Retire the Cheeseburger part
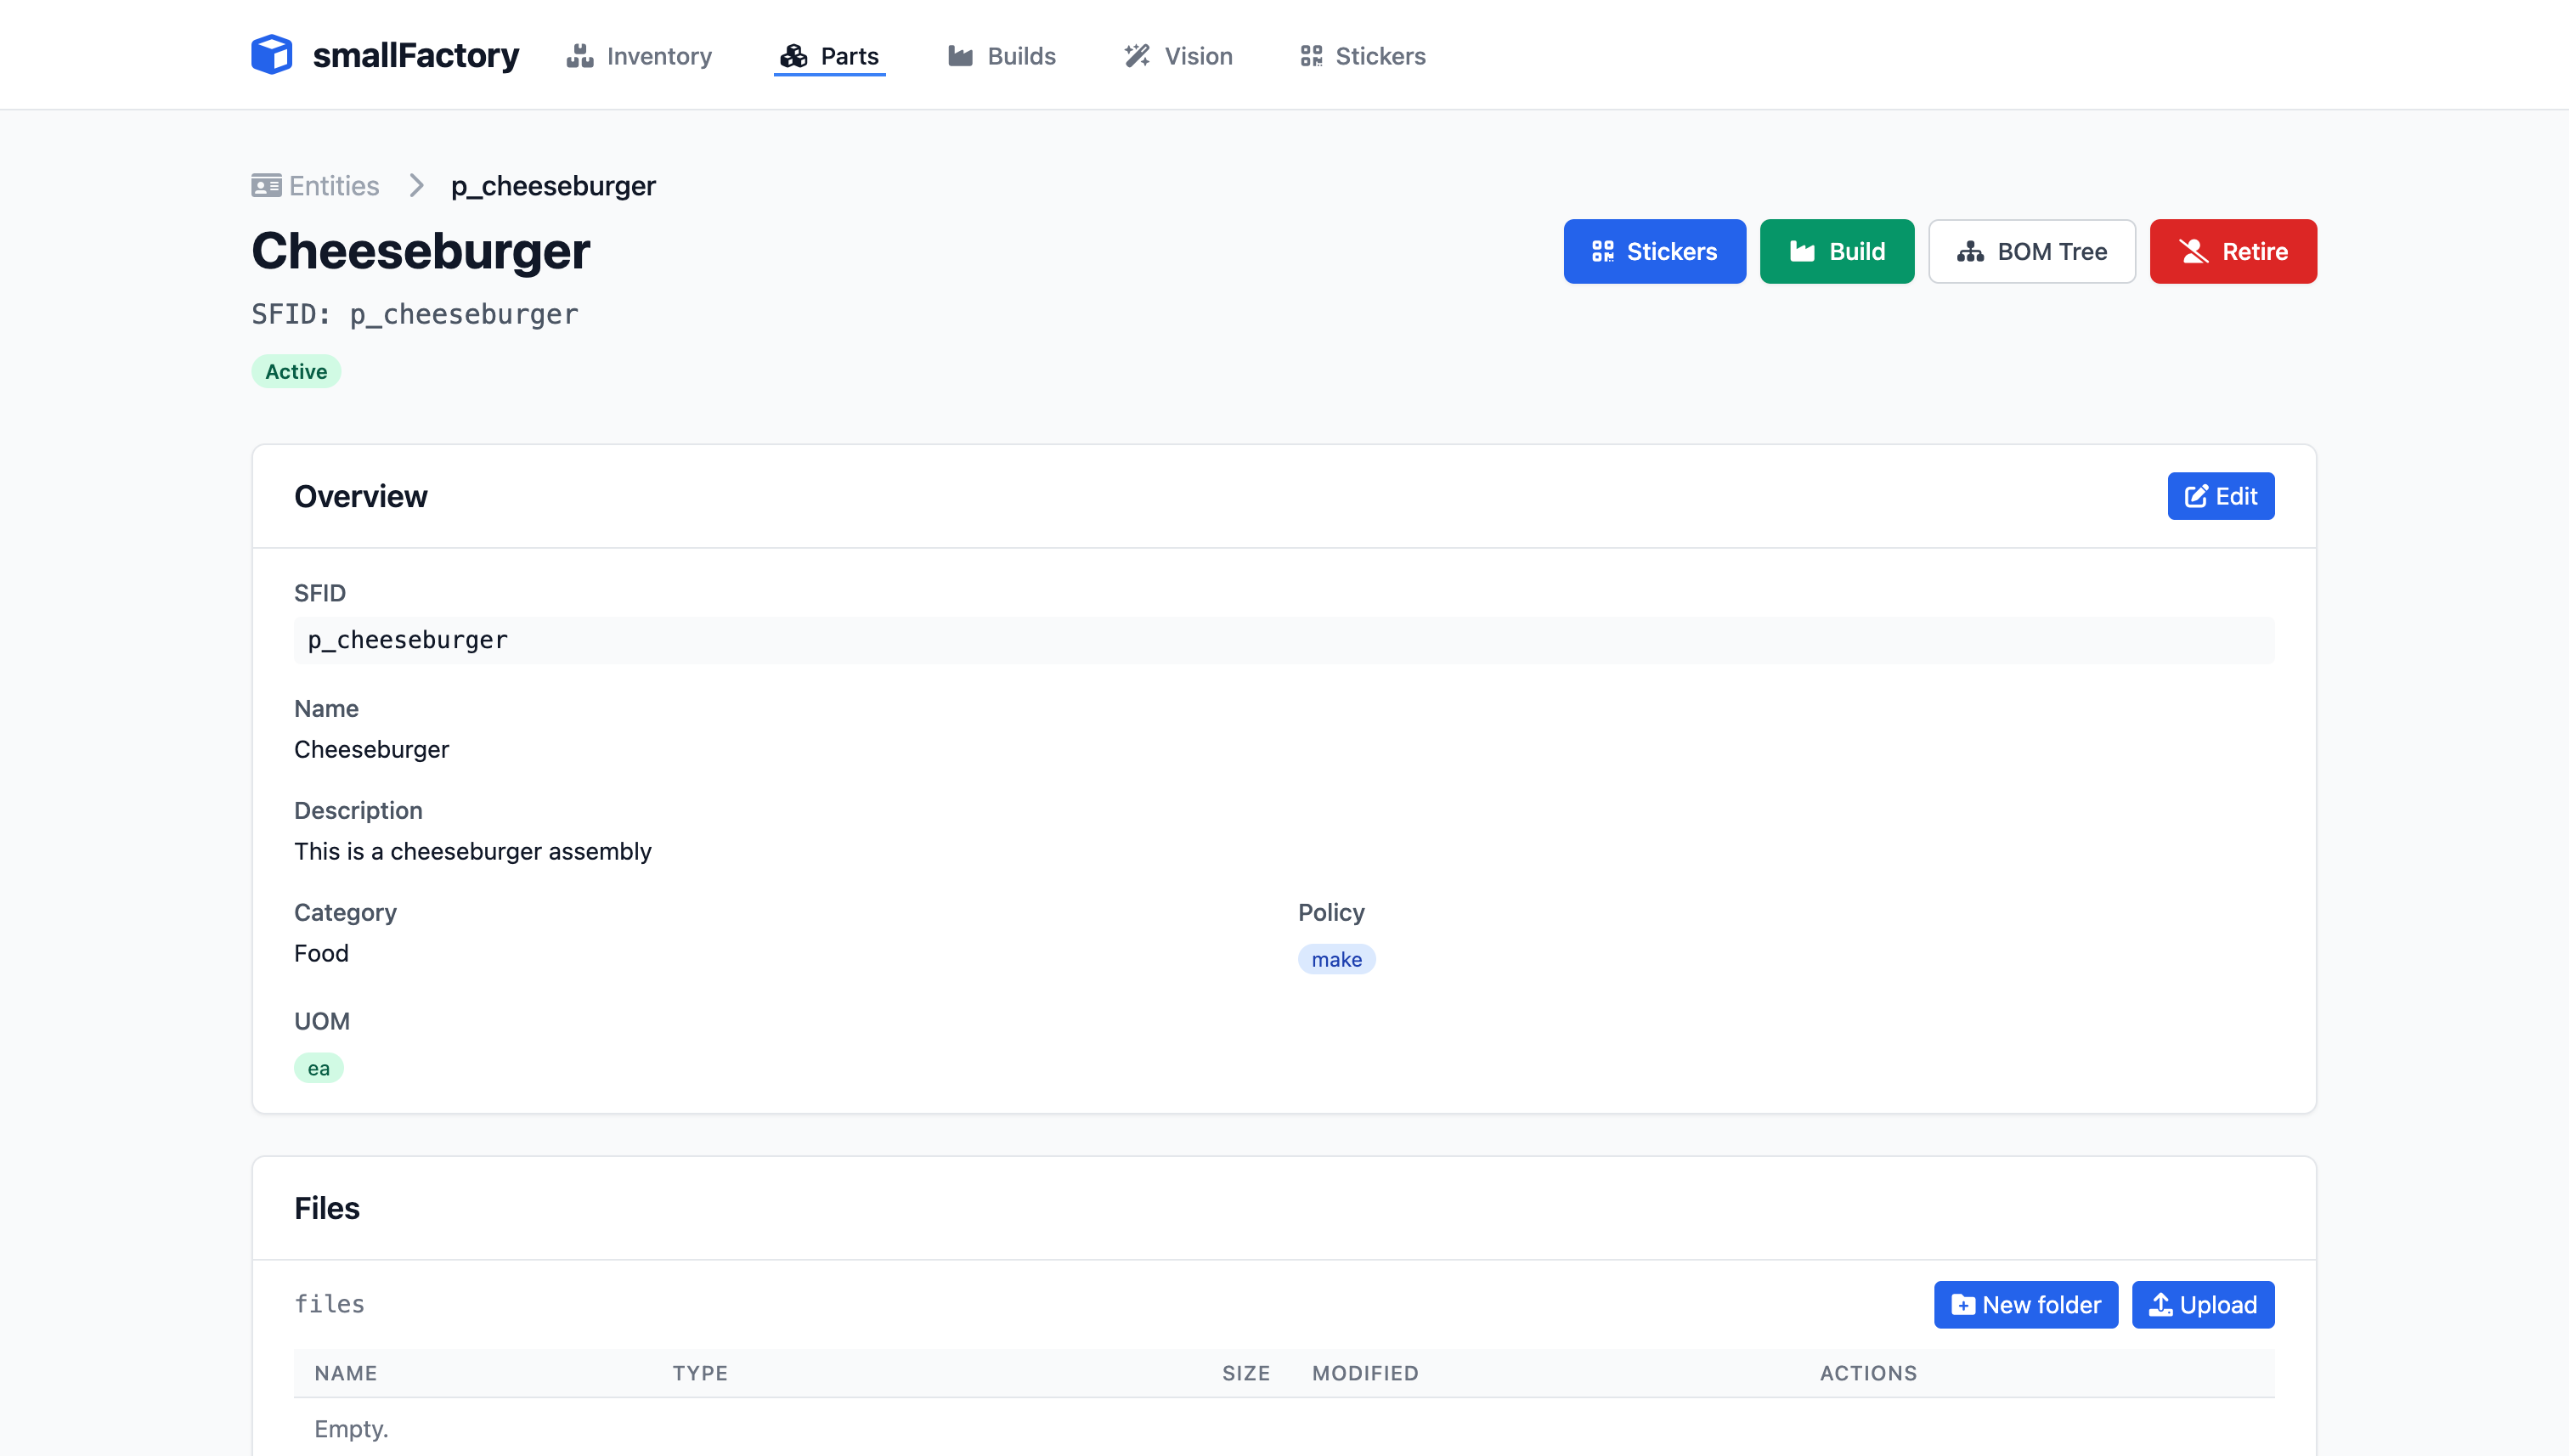This screenshot has width=2569, height=1456. (2232, 251)
